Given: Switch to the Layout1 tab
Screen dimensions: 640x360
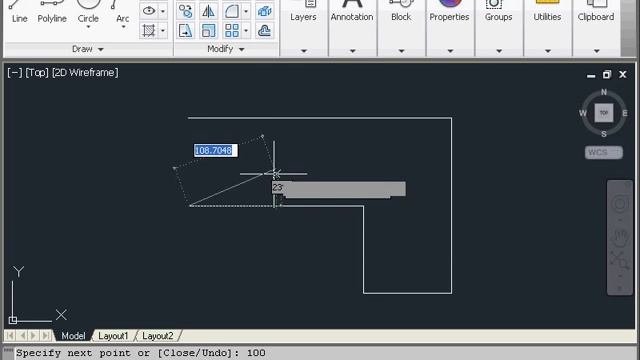Looking at the screenshot, I should pos(113,336).
